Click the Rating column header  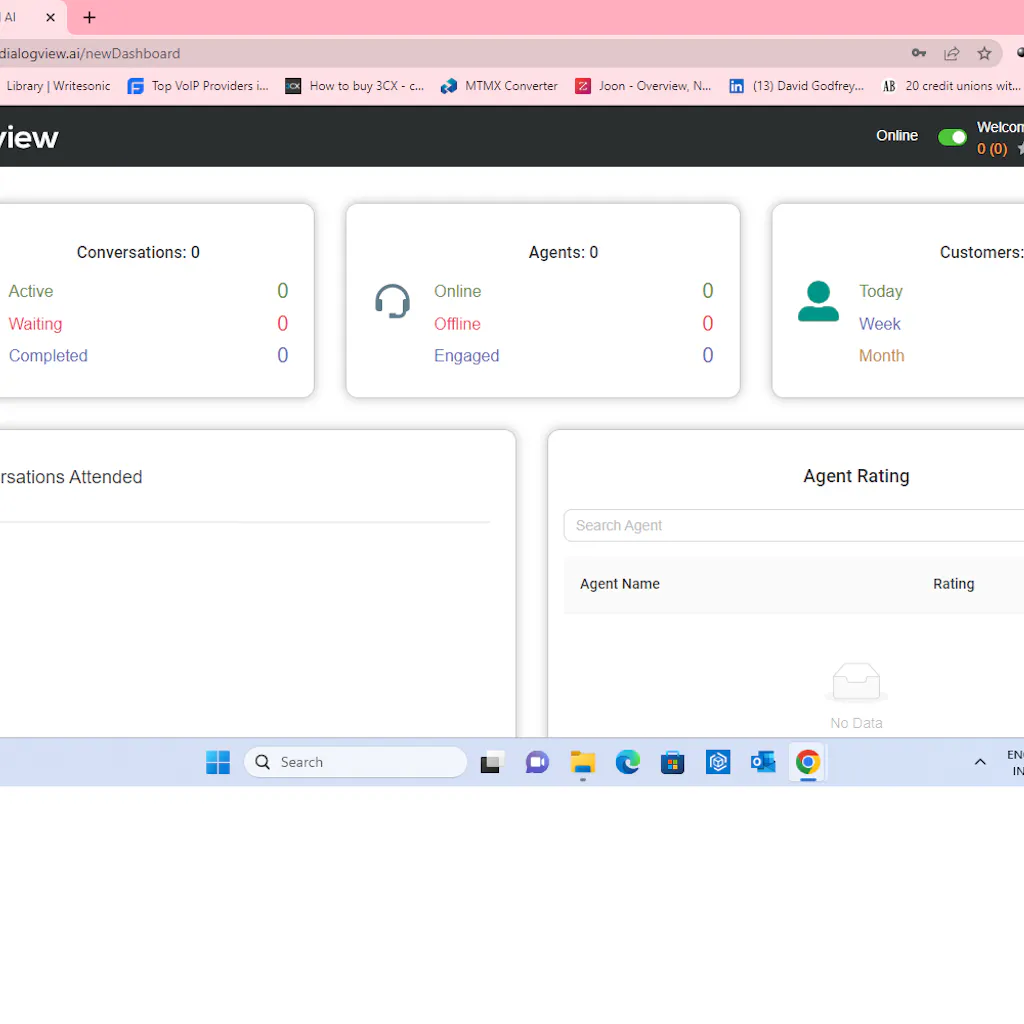click(x=953, y=584)
